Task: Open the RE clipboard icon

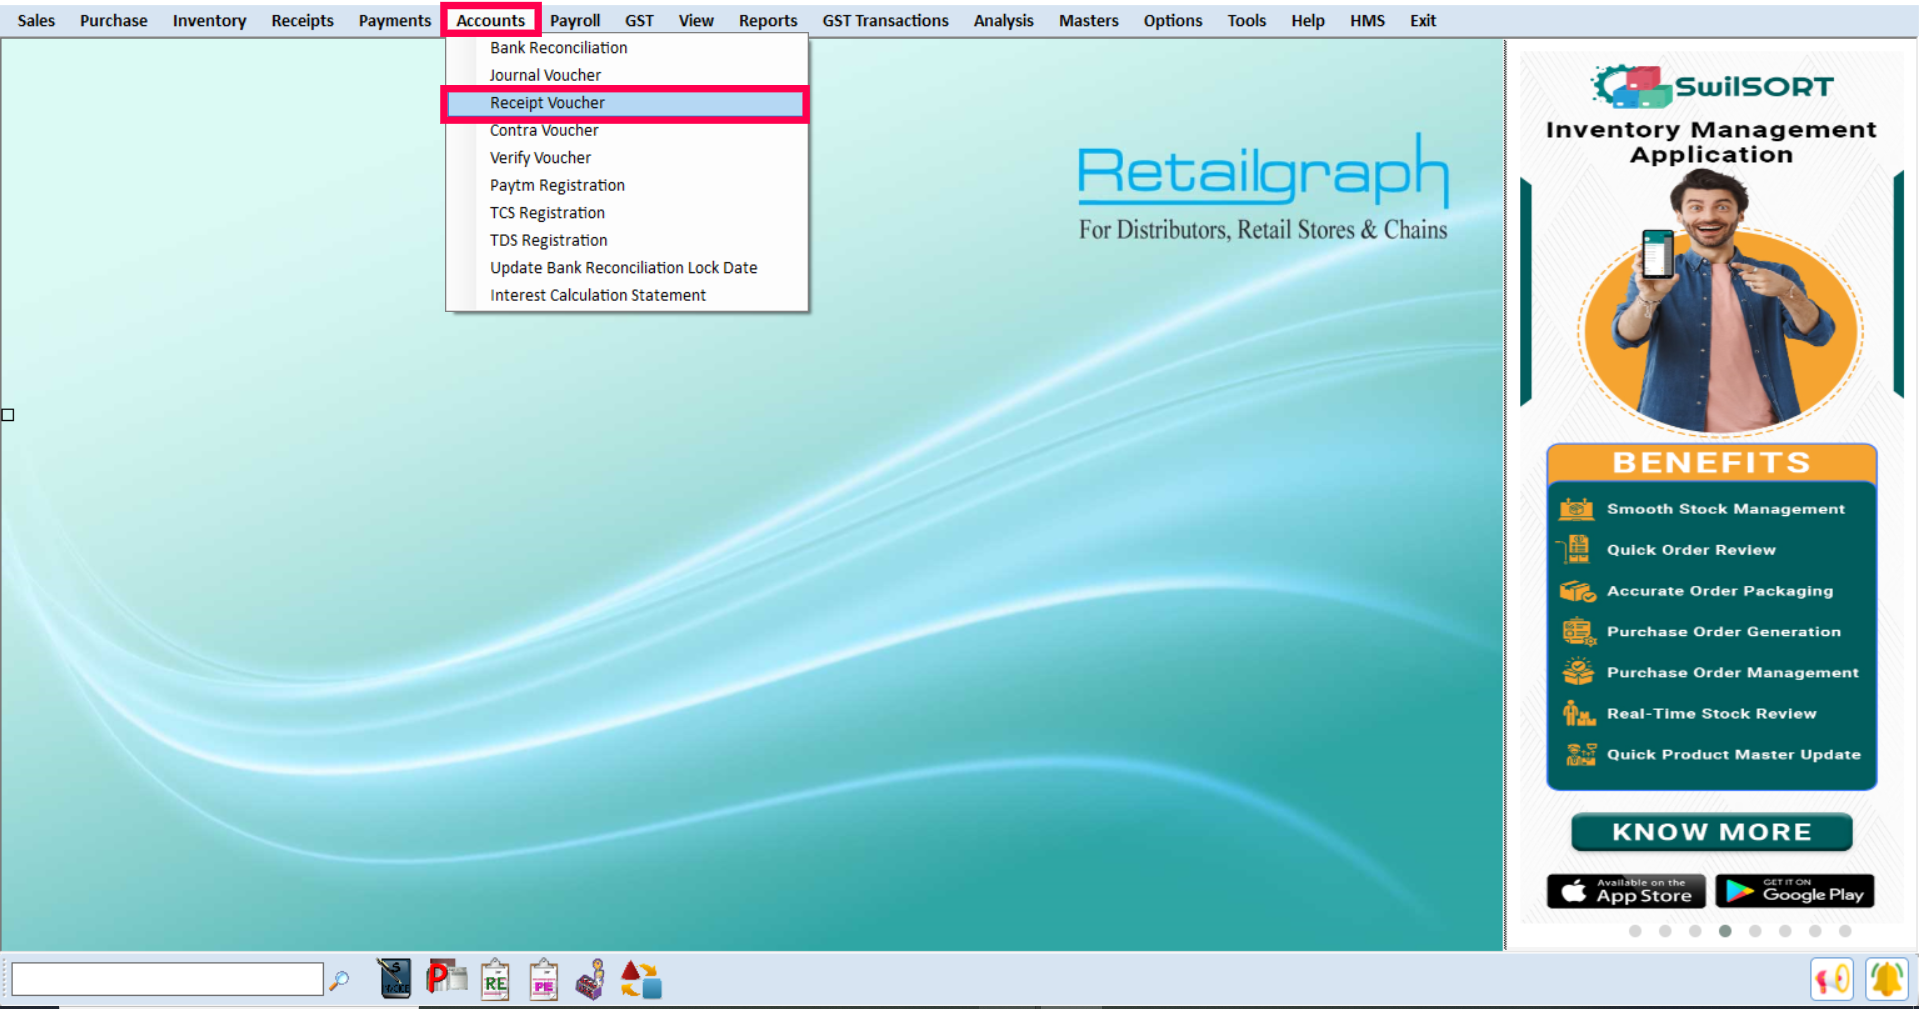Action: (495, 980)
